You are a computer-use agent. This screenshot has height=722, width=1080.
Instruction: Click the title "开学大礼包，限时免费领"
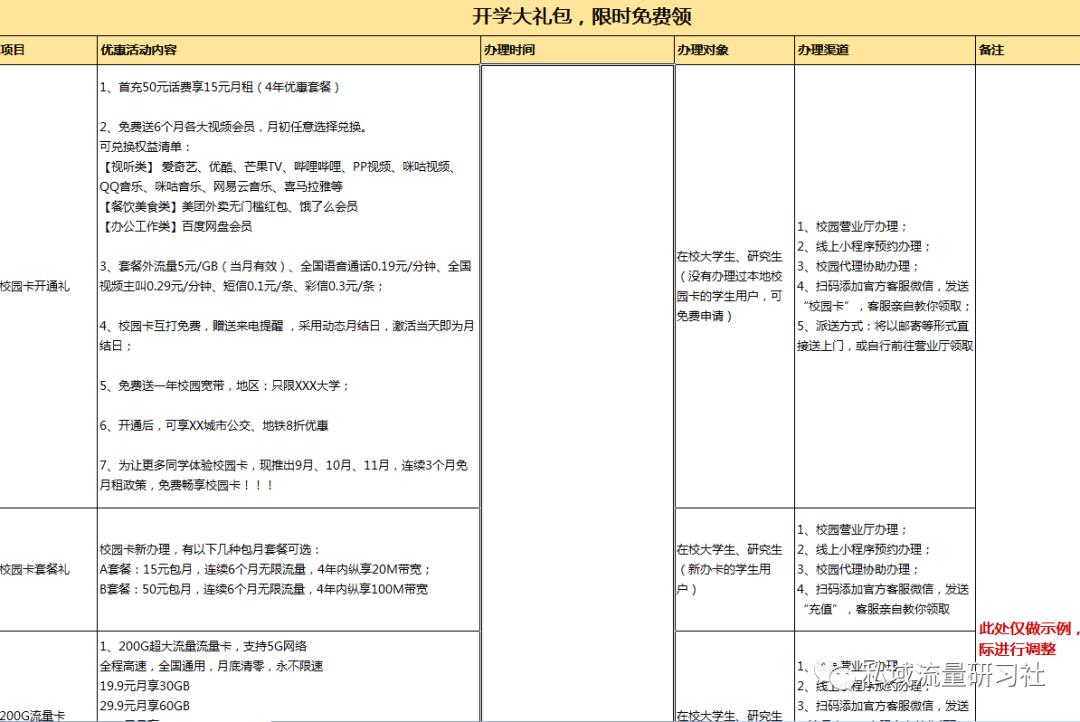(582, 17)
